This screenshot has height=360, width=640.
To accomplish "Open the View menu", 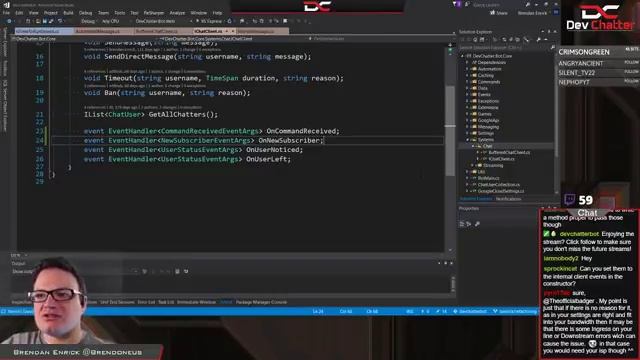I will (x=33, y=13).
